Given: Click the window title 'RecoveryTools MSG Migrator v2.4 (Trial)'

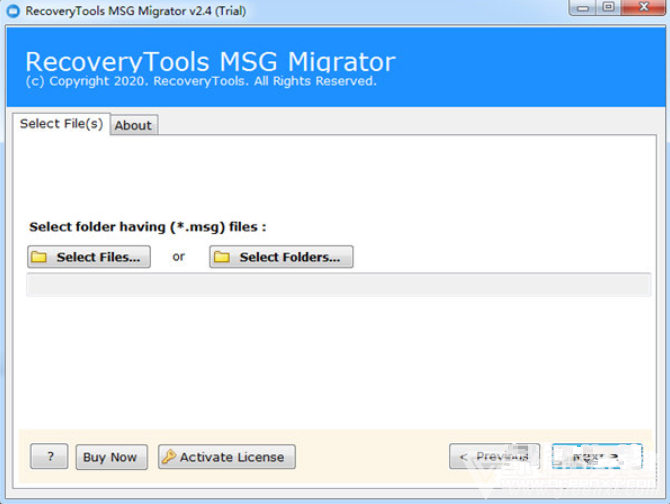Looking at the screenshot, I should [135, 11].
